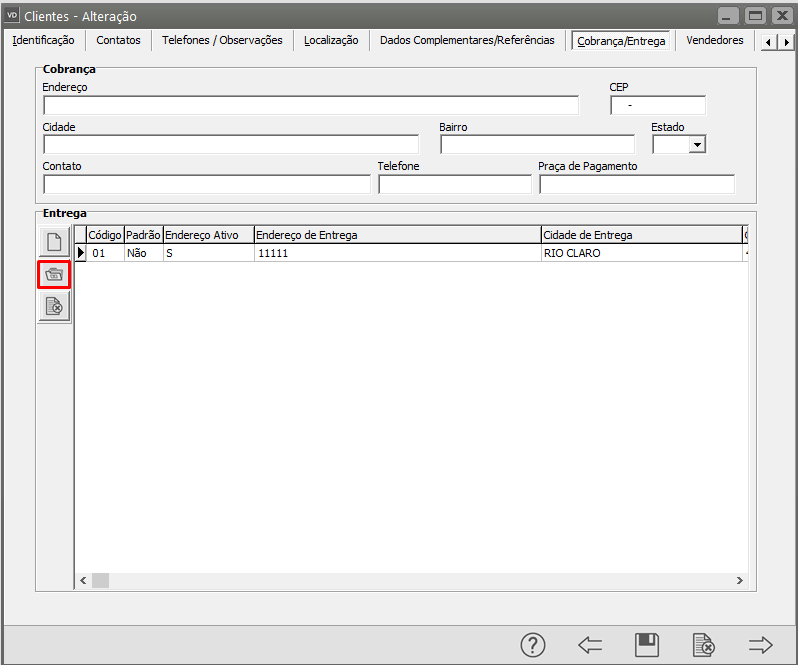Go to previous tab with left arrow
Viewport: 798px width, 665px height.
pos(590,645)
